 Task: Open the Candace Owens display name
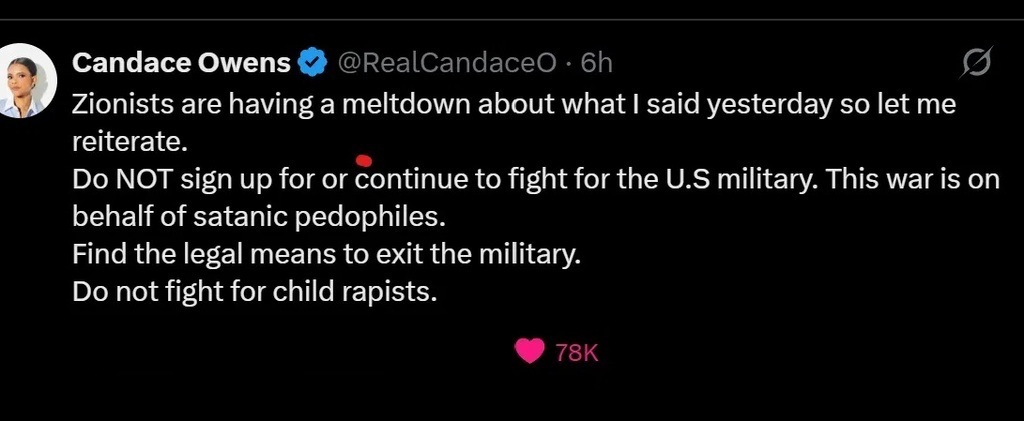pos(182,63)
